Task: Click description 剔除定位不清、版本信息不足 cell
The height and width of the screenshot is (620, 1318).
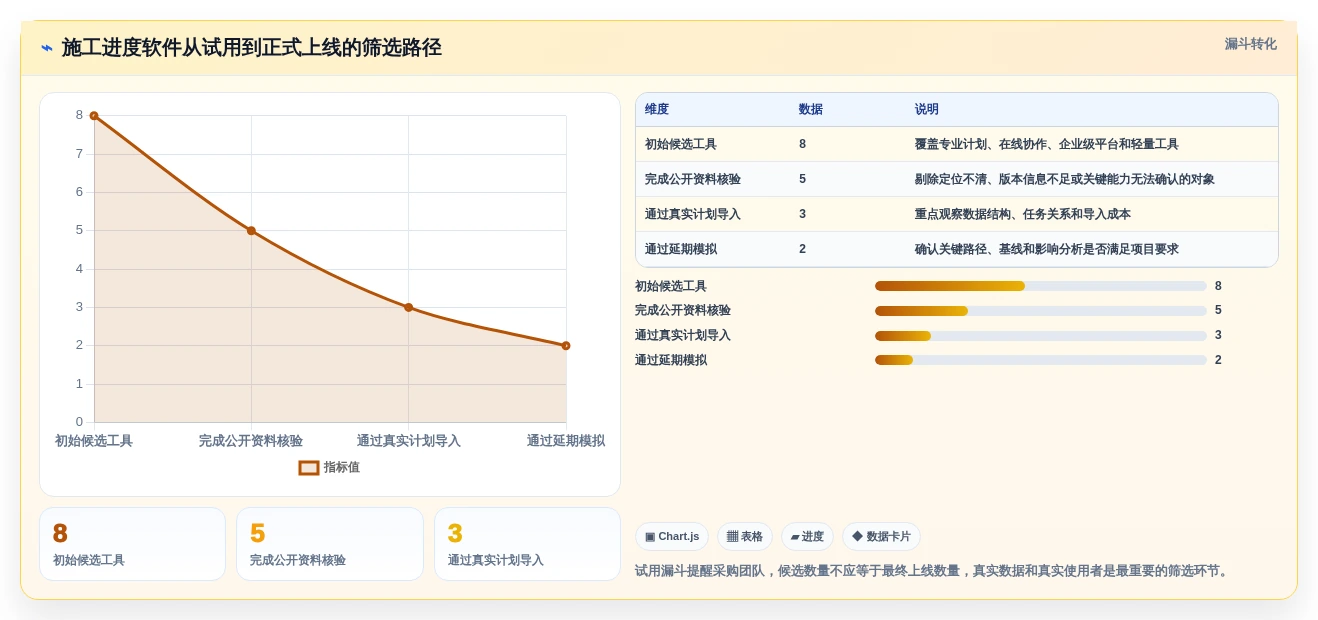Action: (x=1065, y=180)
